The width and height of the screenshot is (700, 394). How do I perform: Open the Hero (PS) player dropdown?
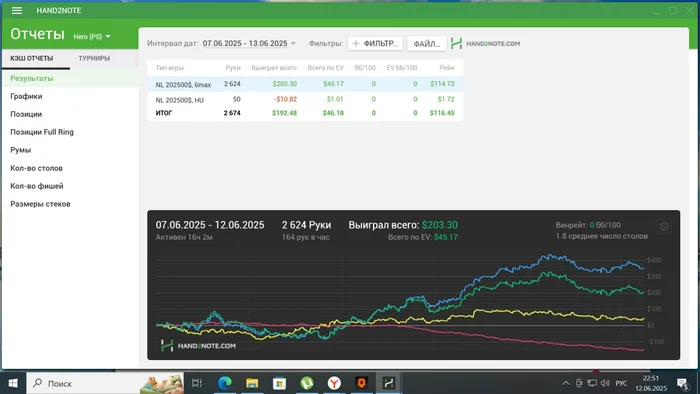tap(92, 37)
